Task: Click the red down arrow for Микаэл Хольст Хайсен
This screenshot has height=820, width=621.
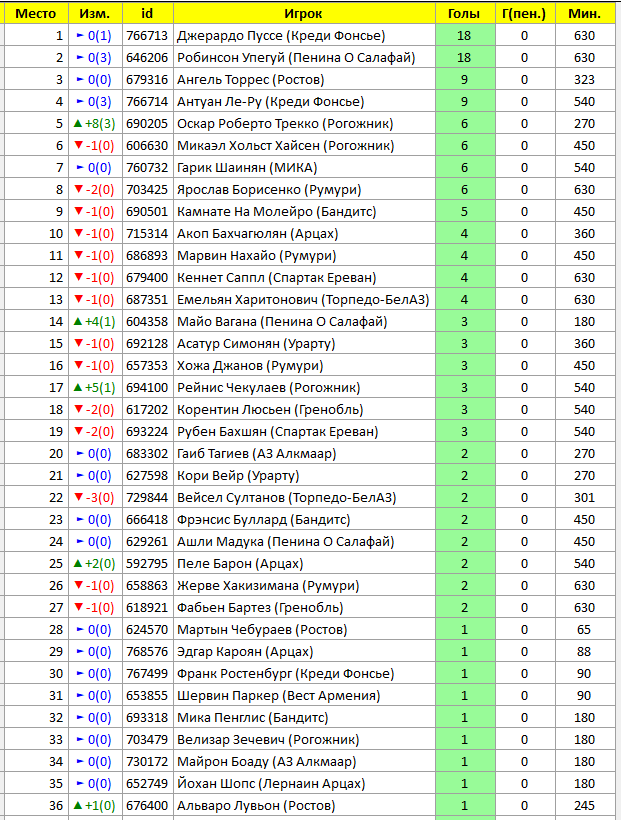Action: tap(78, 145)
